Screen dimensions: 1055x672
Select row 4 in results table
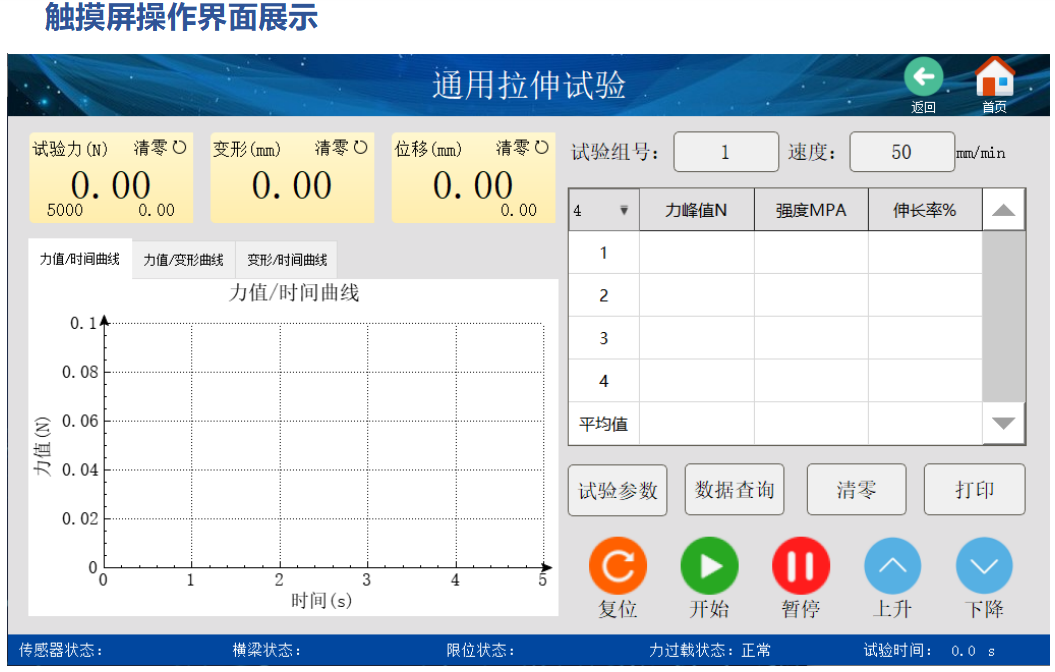[776, 381]
